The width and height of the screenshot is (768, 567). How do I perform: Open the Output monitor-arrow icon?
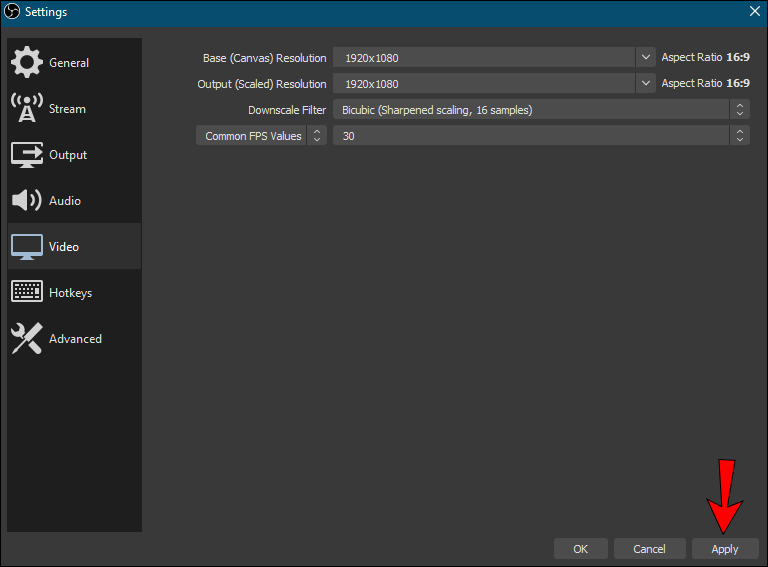point(26,155)
